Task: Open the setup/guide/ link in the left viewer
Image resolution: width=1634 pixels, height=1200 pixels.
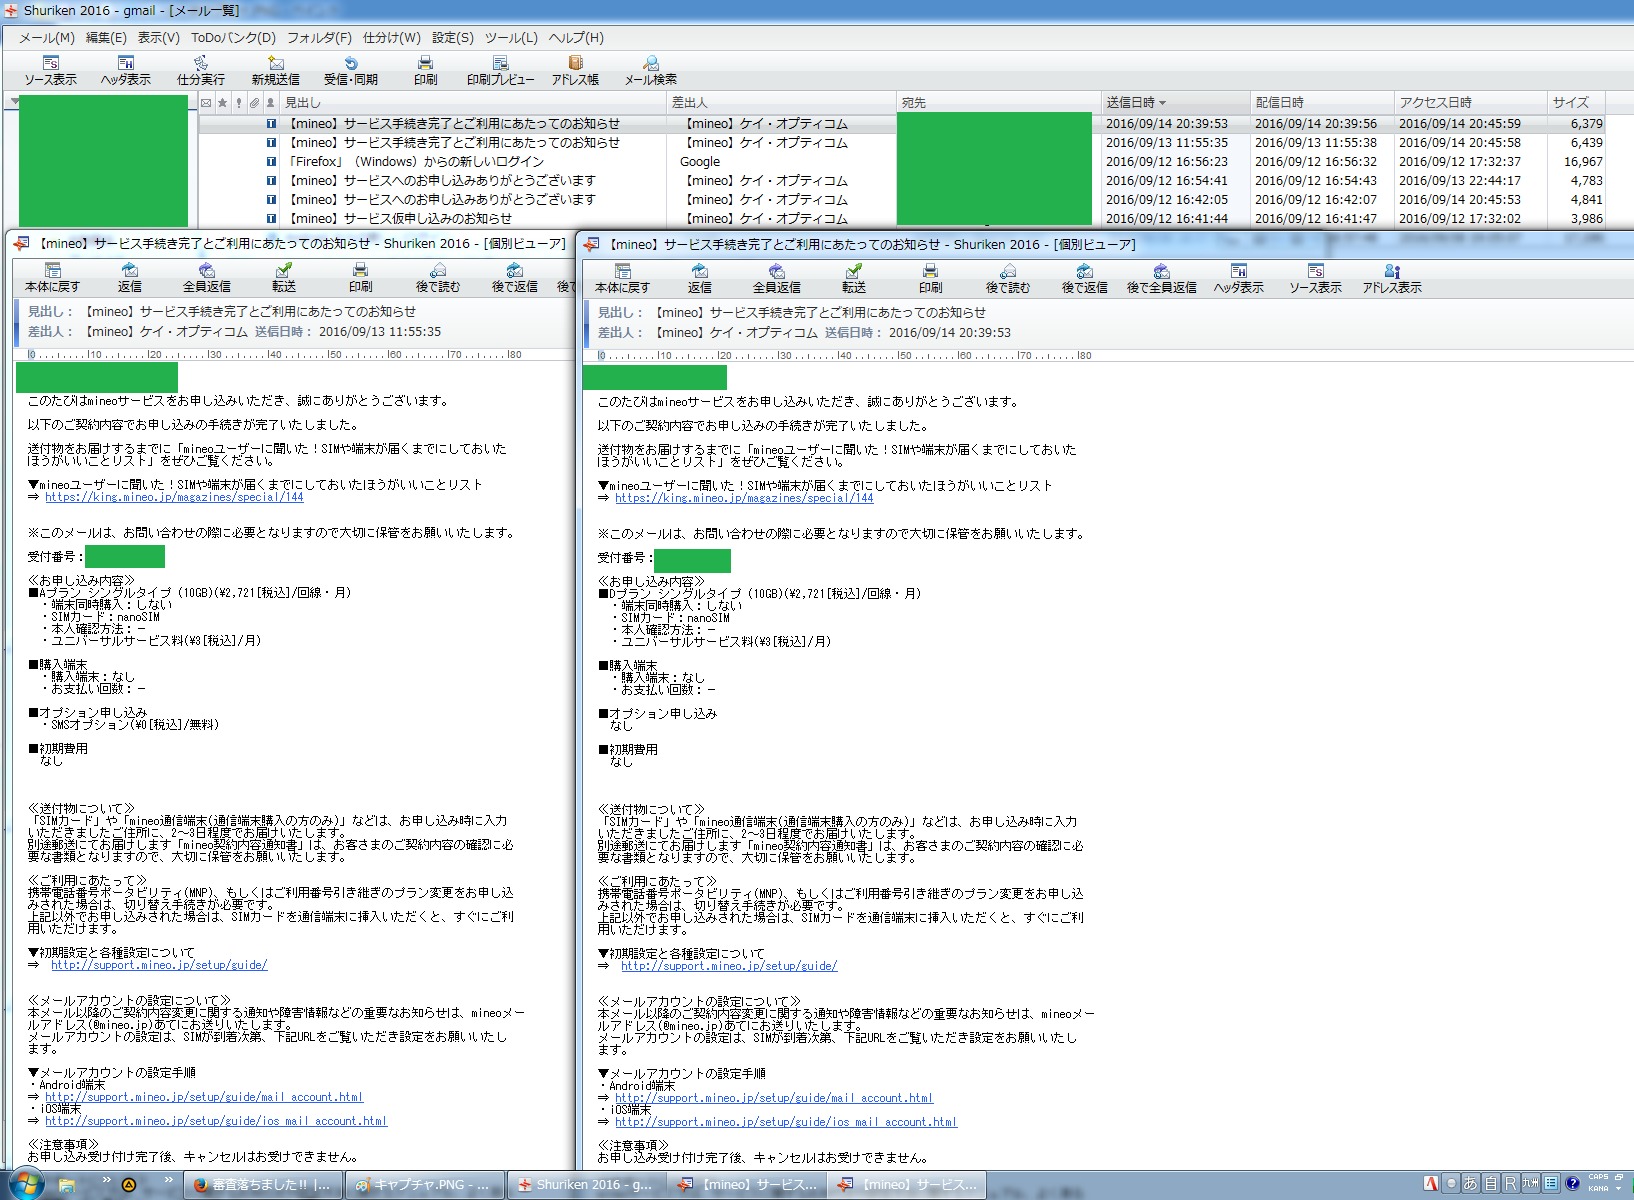Action: click(x=159, y=966)
